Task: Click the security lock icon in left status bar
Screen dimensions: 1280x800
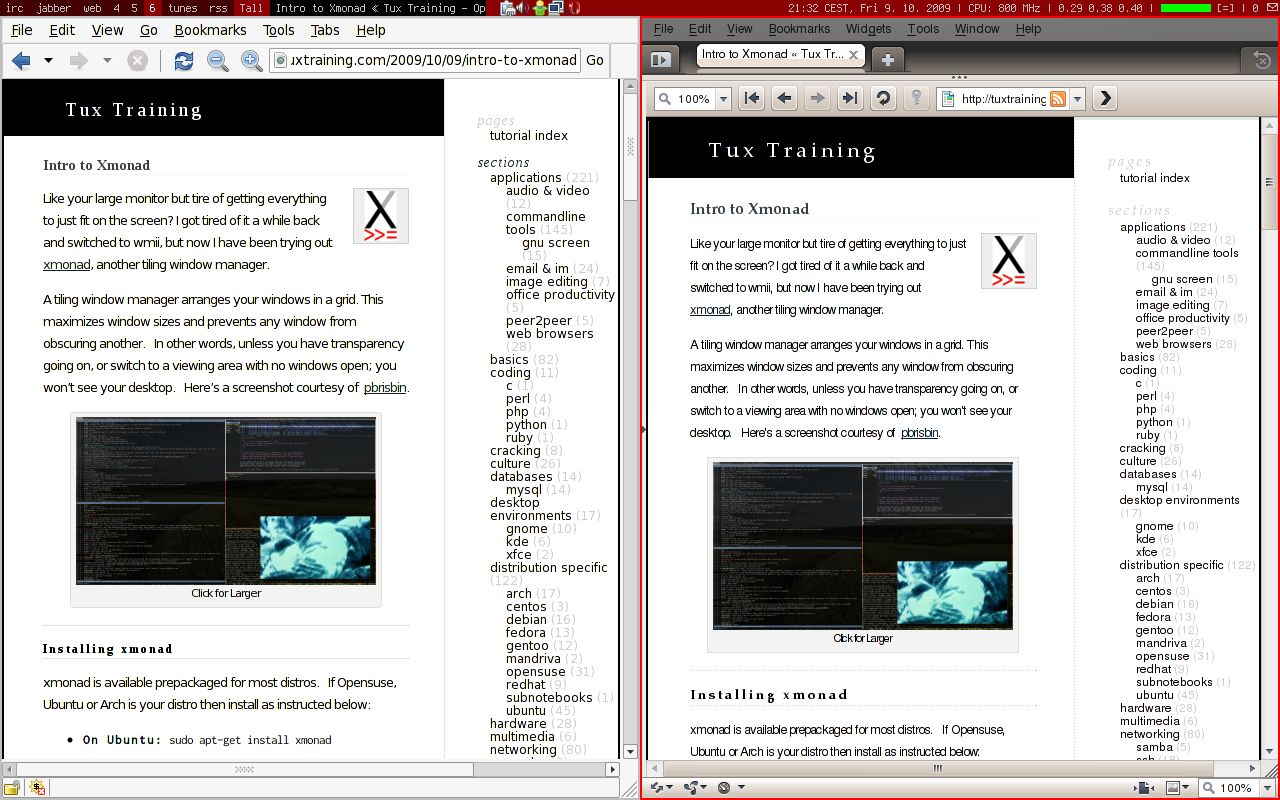Action: tap(12, 787)
